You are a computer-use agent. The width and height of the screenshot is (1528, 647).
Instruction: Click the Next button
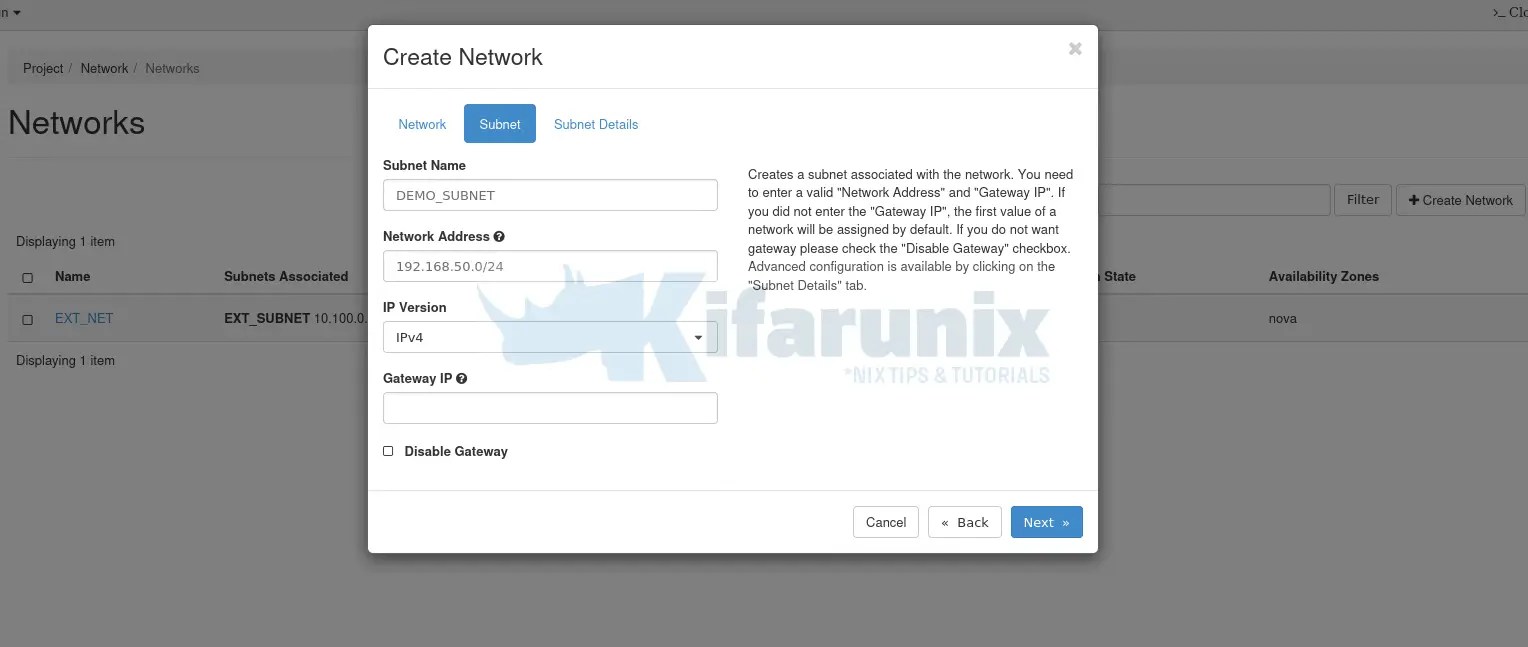(1046, 521)
